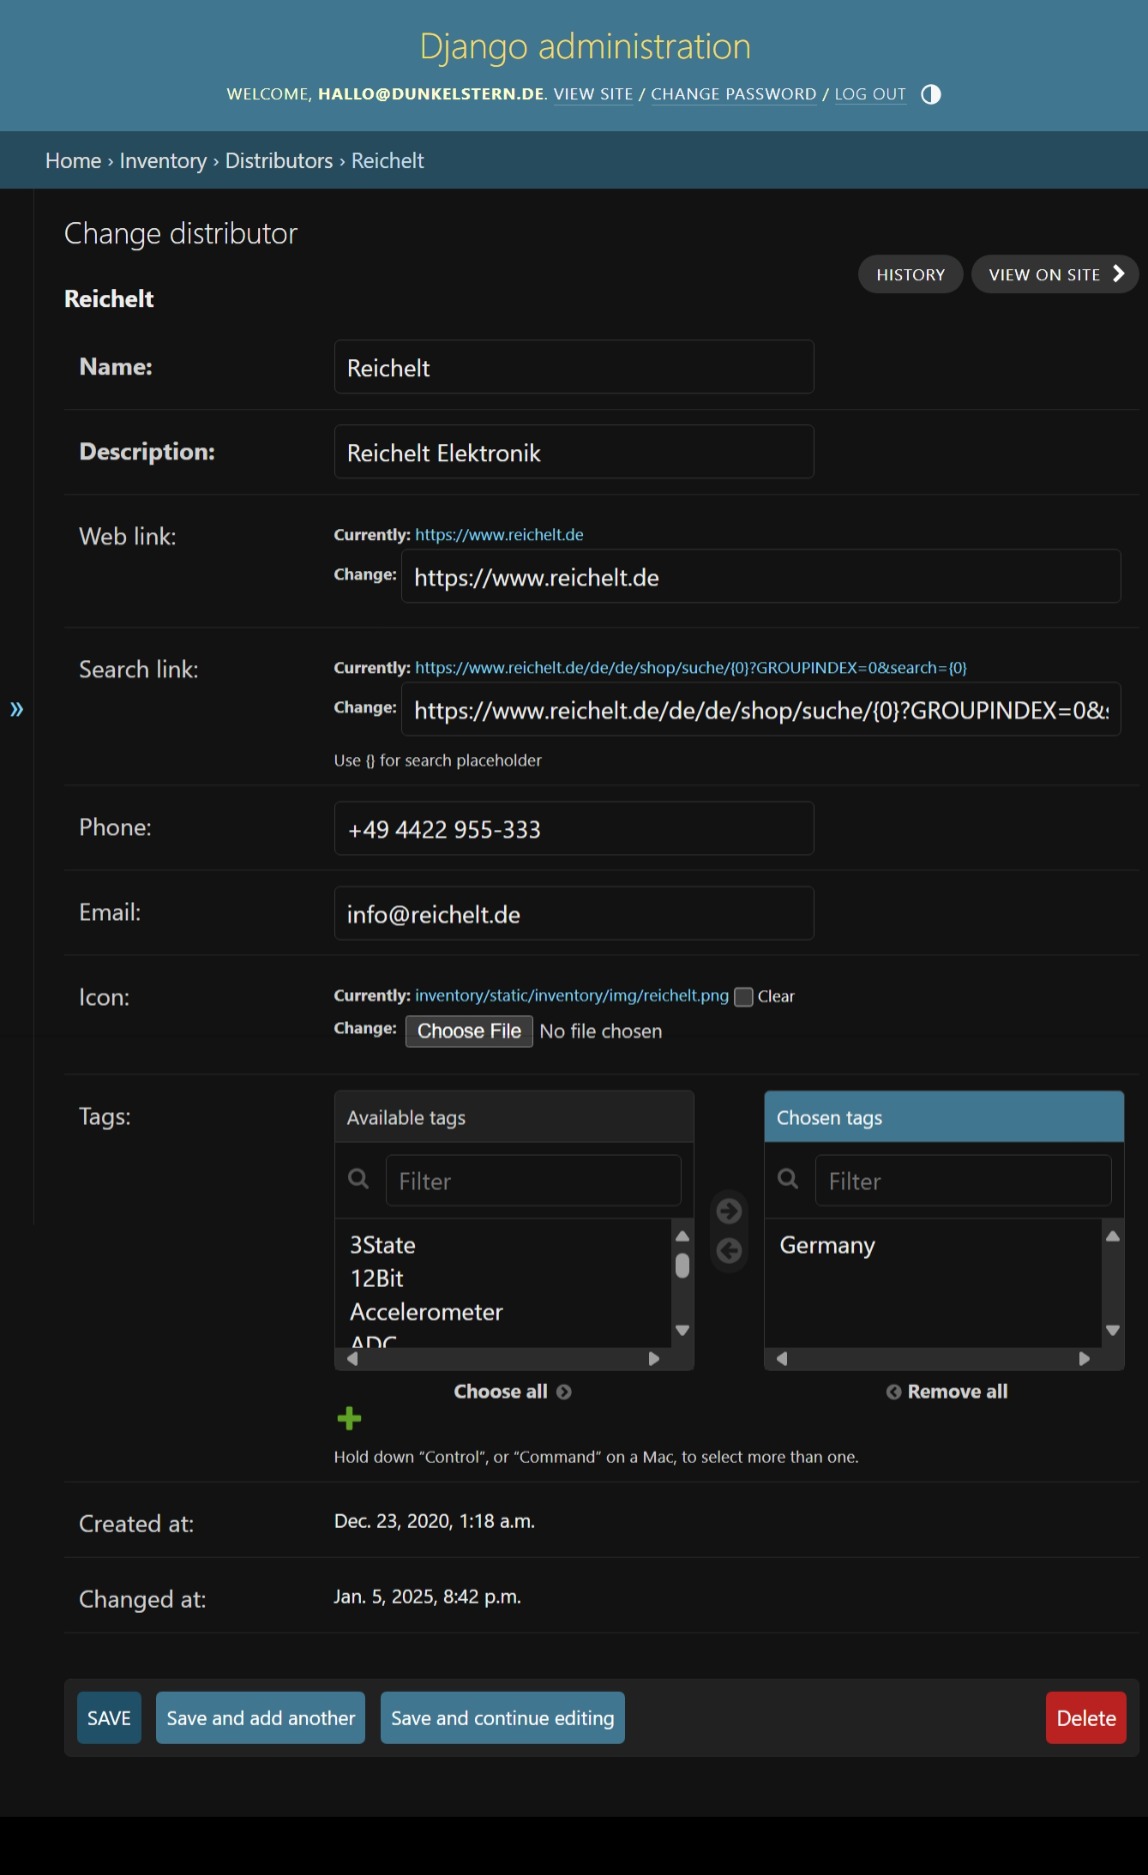
Task: Open Distributors breadcrumb link
Action: point(279,160)
